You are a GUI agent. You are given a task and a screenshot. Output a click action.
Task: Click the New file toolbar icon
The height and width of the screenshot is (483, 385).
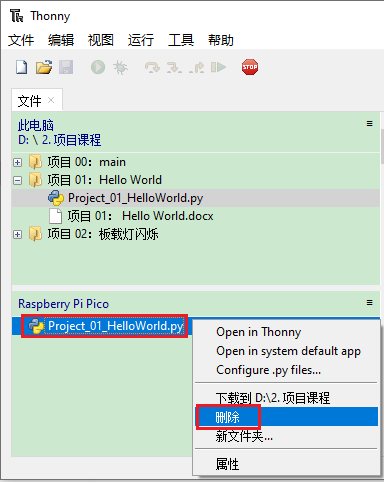click(x=22, y=67)
